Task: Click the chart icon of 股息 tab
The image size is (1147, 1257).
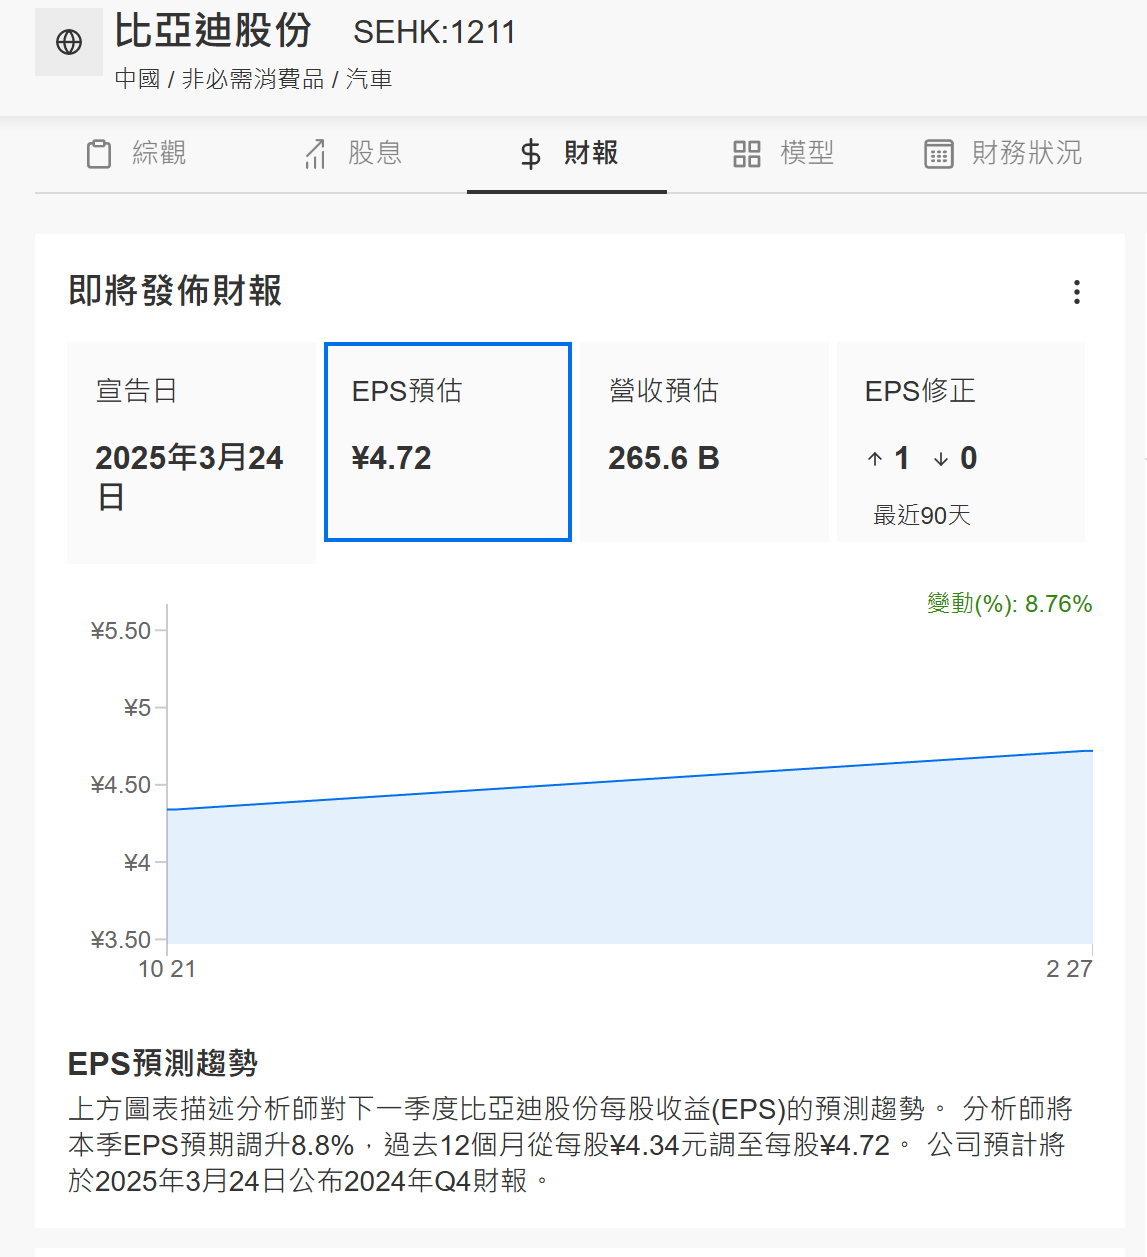Action: [316, 154]
